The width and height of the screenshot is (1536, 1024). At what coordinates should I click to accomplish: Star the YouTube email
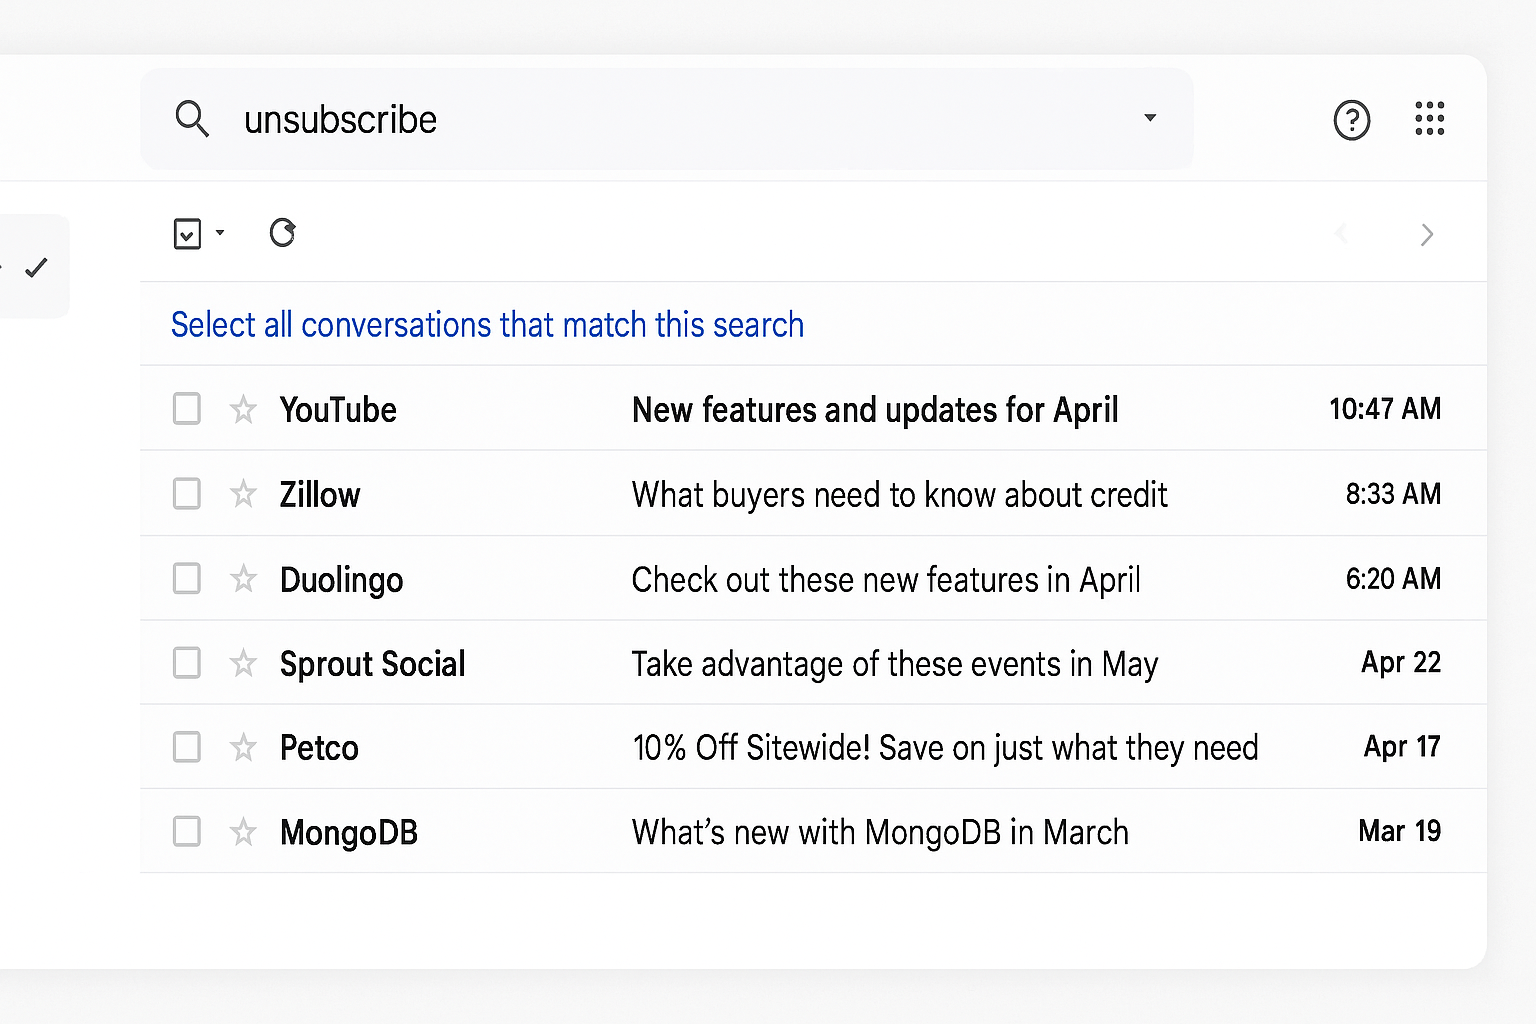coord(243,409)
